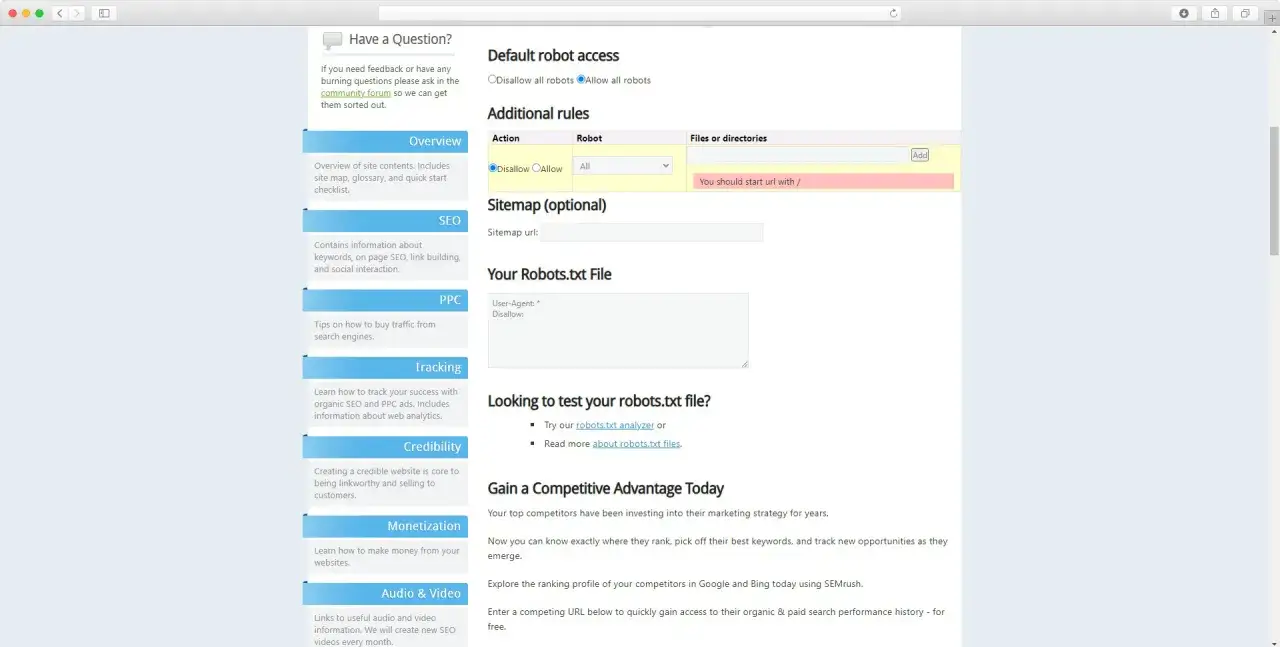The height and width of the screenshot is (647, 1280).
Task: Click the Gain a Competitive Advantage Today heading
Action: coord(606,488)
